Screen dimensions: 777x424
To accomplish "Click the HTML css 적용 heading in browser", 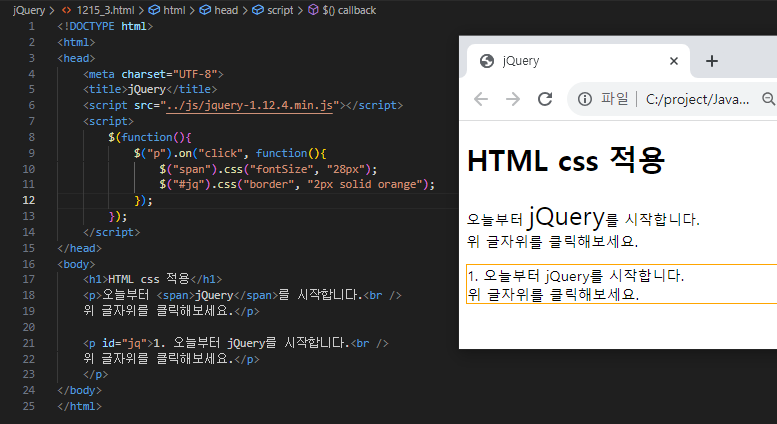I will click(x=565, y=160).
